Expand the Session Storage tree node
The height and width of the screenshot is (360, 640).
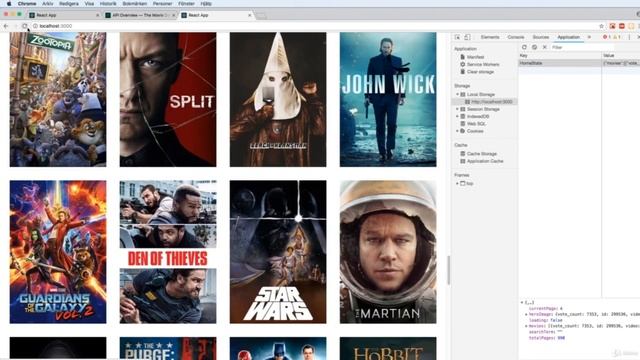457,109
